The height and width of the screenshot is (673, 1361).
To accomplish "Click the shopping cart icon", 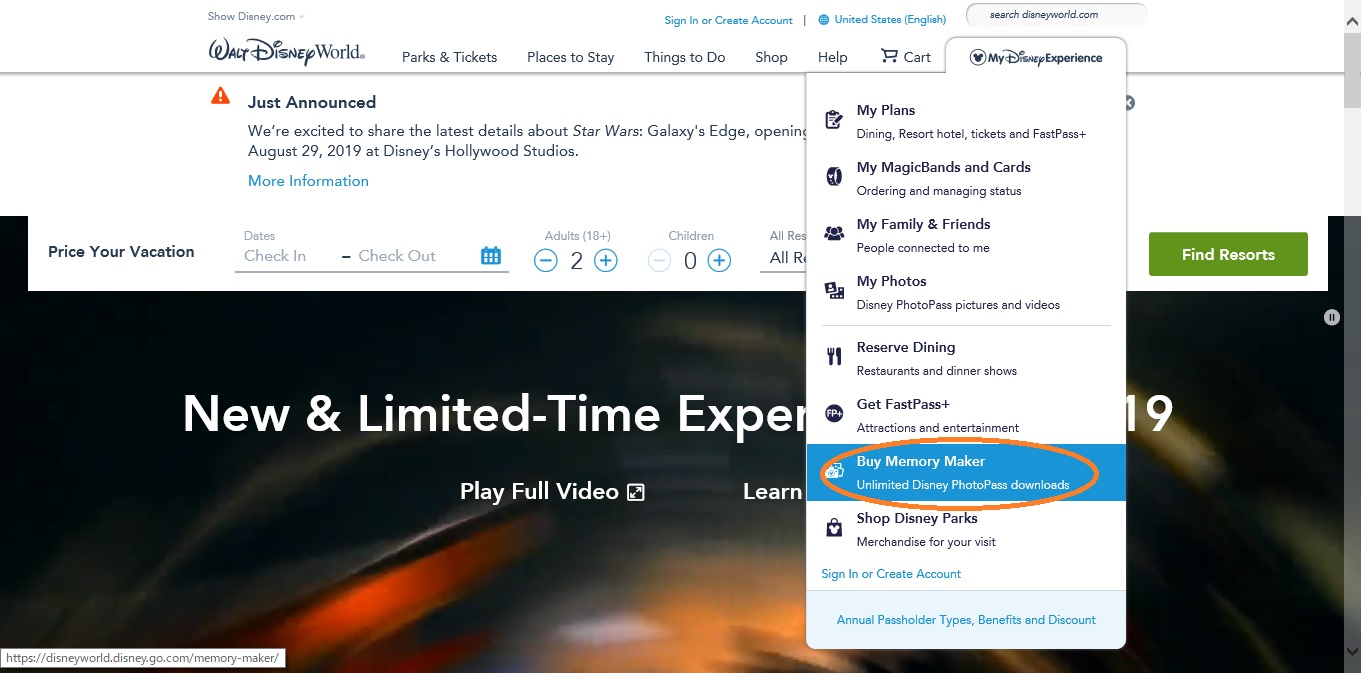I will (889, 56).
